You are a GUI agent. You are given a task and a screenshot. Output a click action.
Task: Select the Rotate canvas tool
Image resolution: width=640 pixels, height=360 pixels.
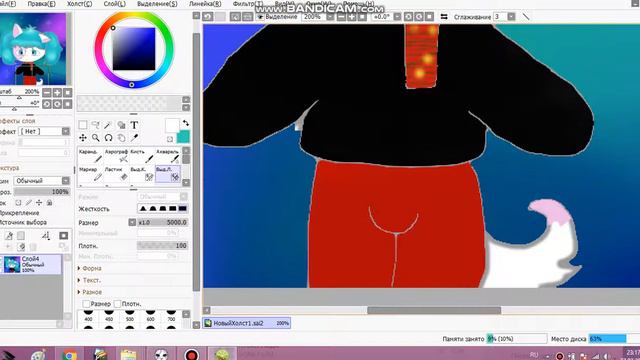[x=108, y=138]
